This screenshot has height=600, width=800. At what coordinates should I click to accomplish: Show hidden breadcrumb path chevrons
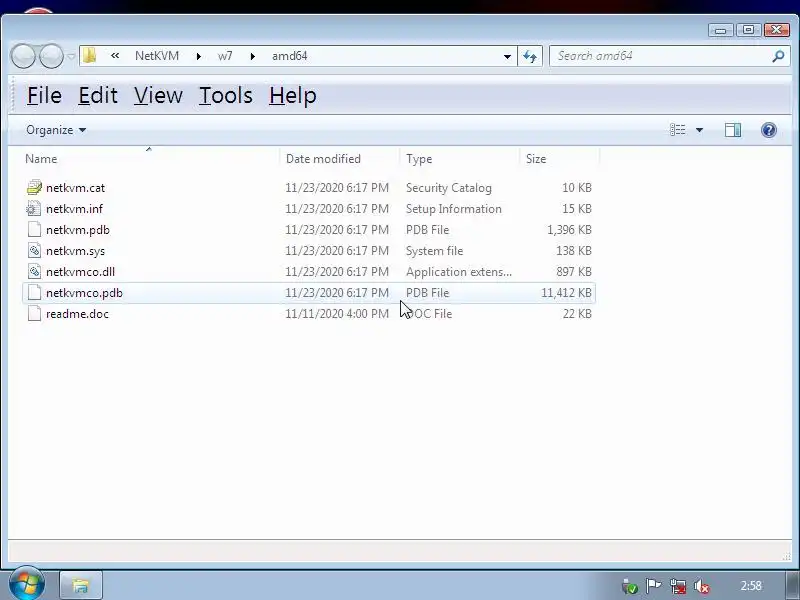coord(115,56)
